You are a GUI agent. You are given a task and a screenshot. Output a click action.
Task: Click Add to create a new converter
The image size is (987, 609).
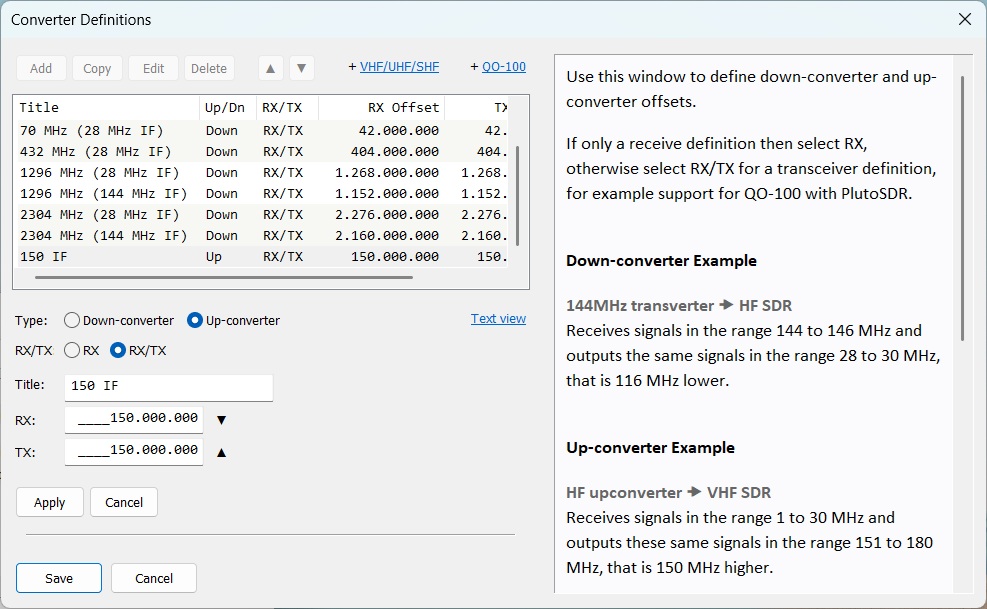pyautogui.click(x=41, y=68)
